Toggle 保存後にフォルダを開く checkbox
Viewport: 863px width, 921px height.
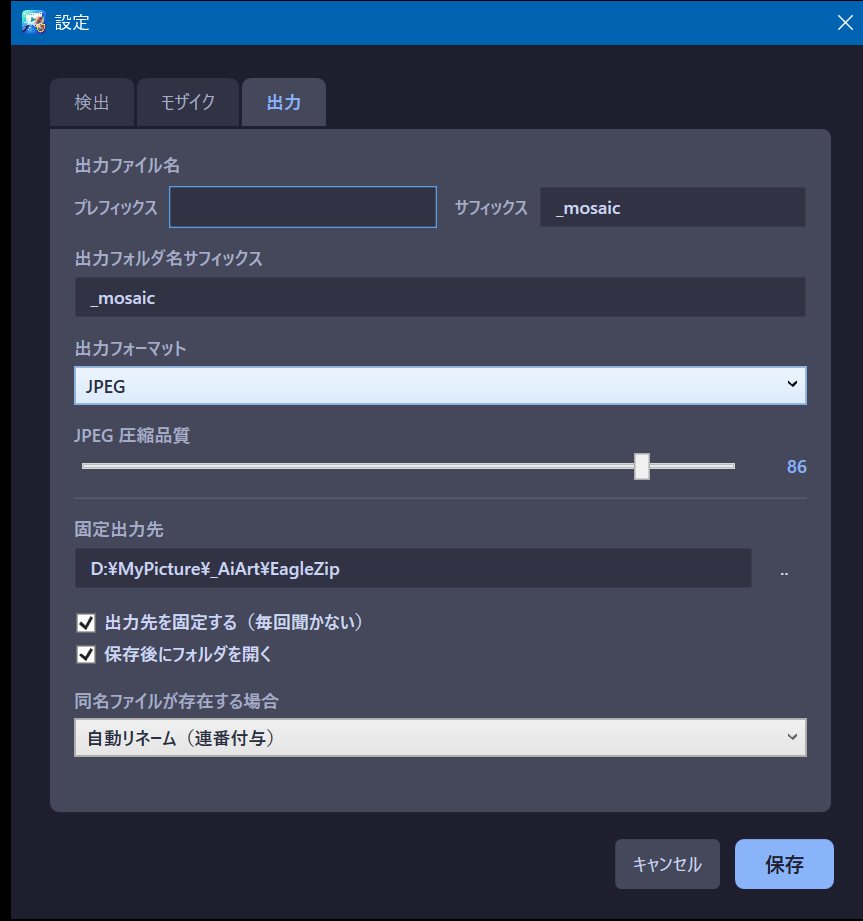(86, 655)
